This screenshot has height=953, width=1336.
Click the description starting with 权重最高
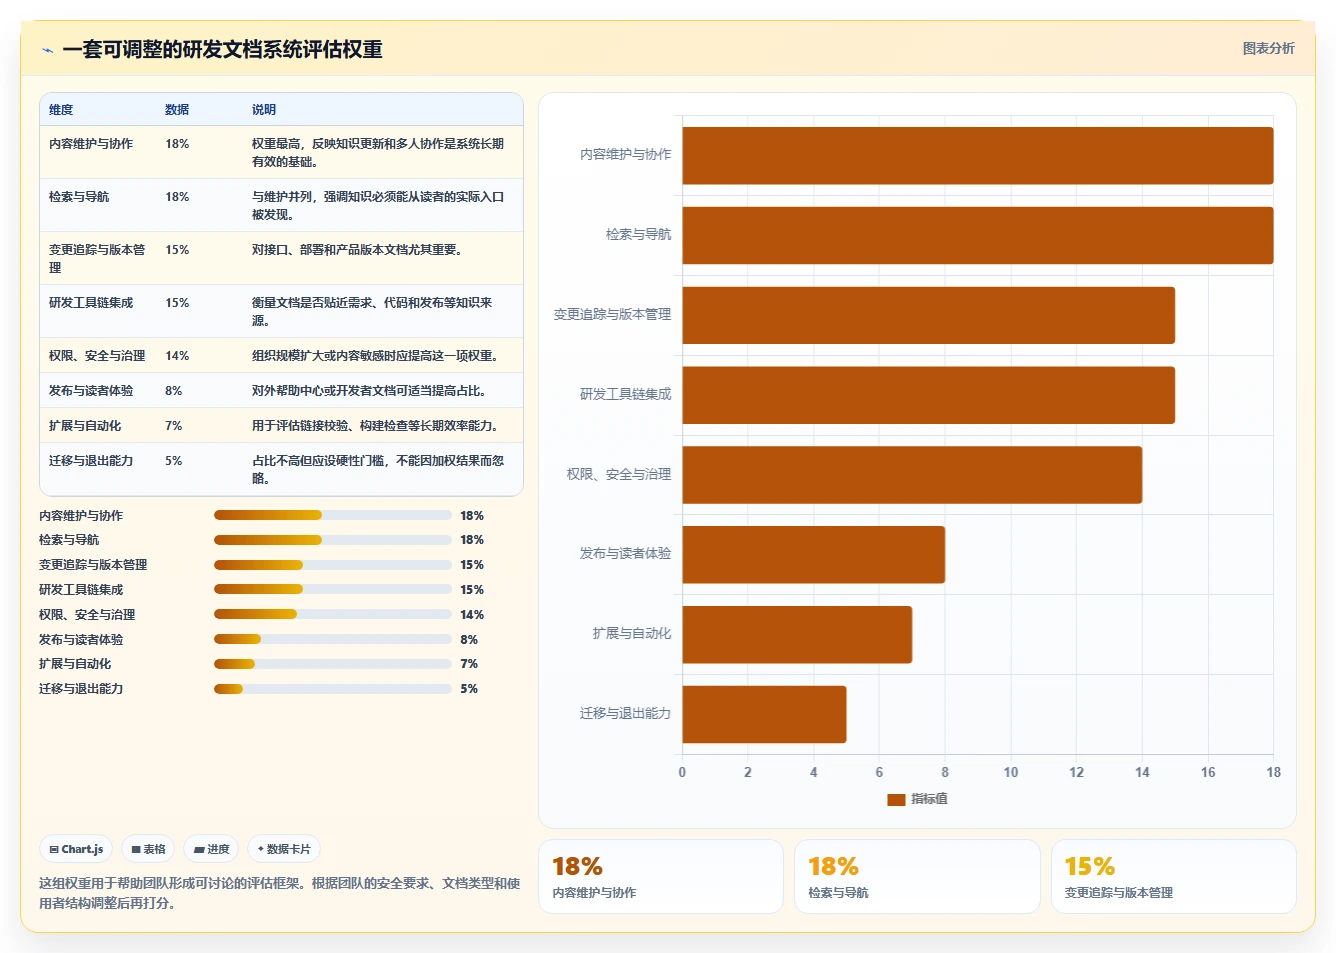pos(378,153)
